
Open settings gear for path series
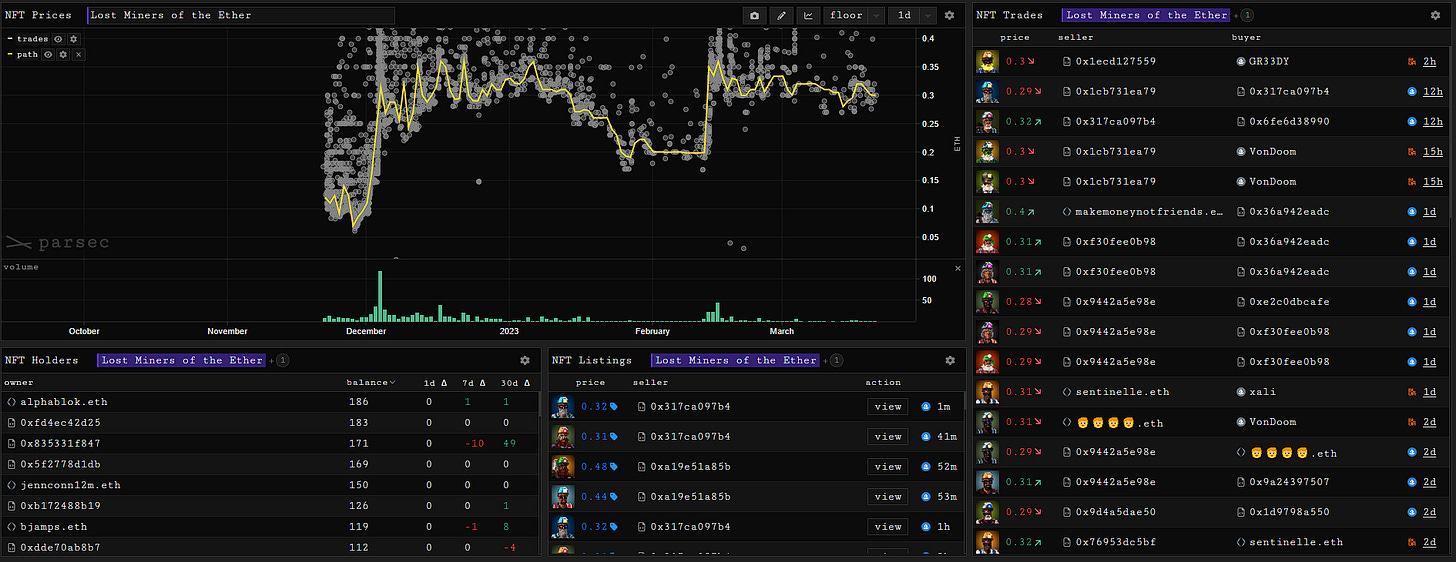(x=63, y=54)
